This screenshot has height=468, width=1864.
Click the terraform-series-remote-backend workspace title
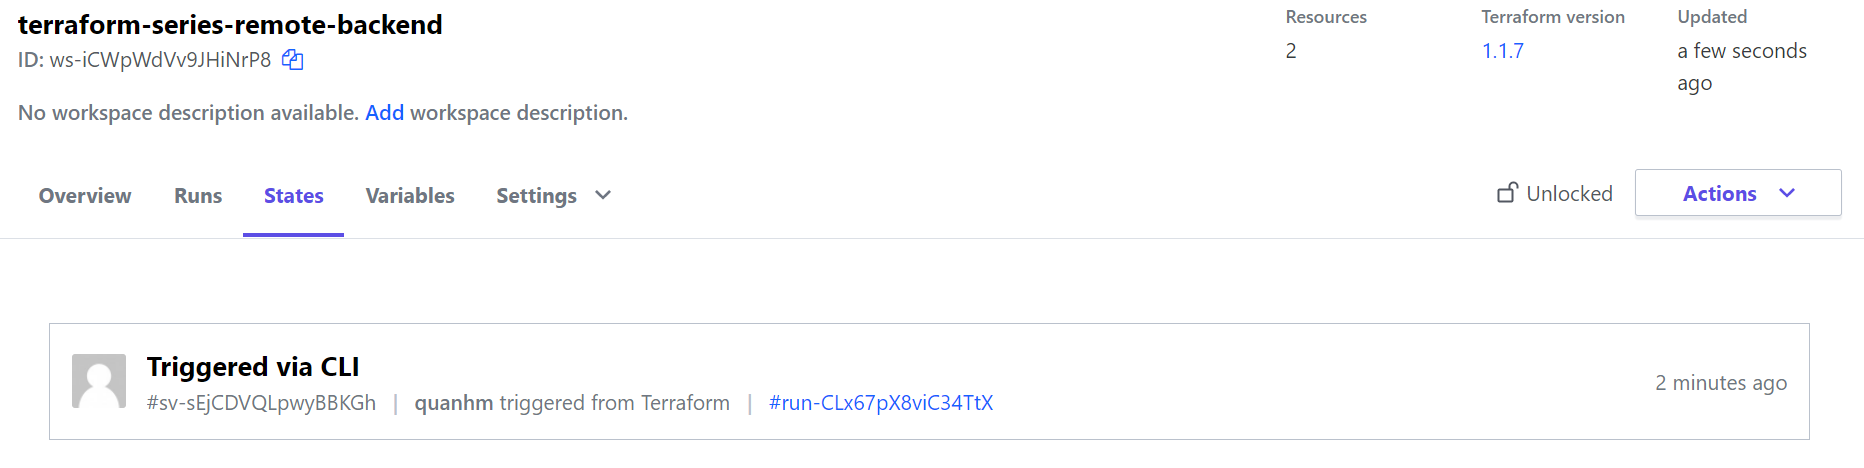click(x=230, y=25)
